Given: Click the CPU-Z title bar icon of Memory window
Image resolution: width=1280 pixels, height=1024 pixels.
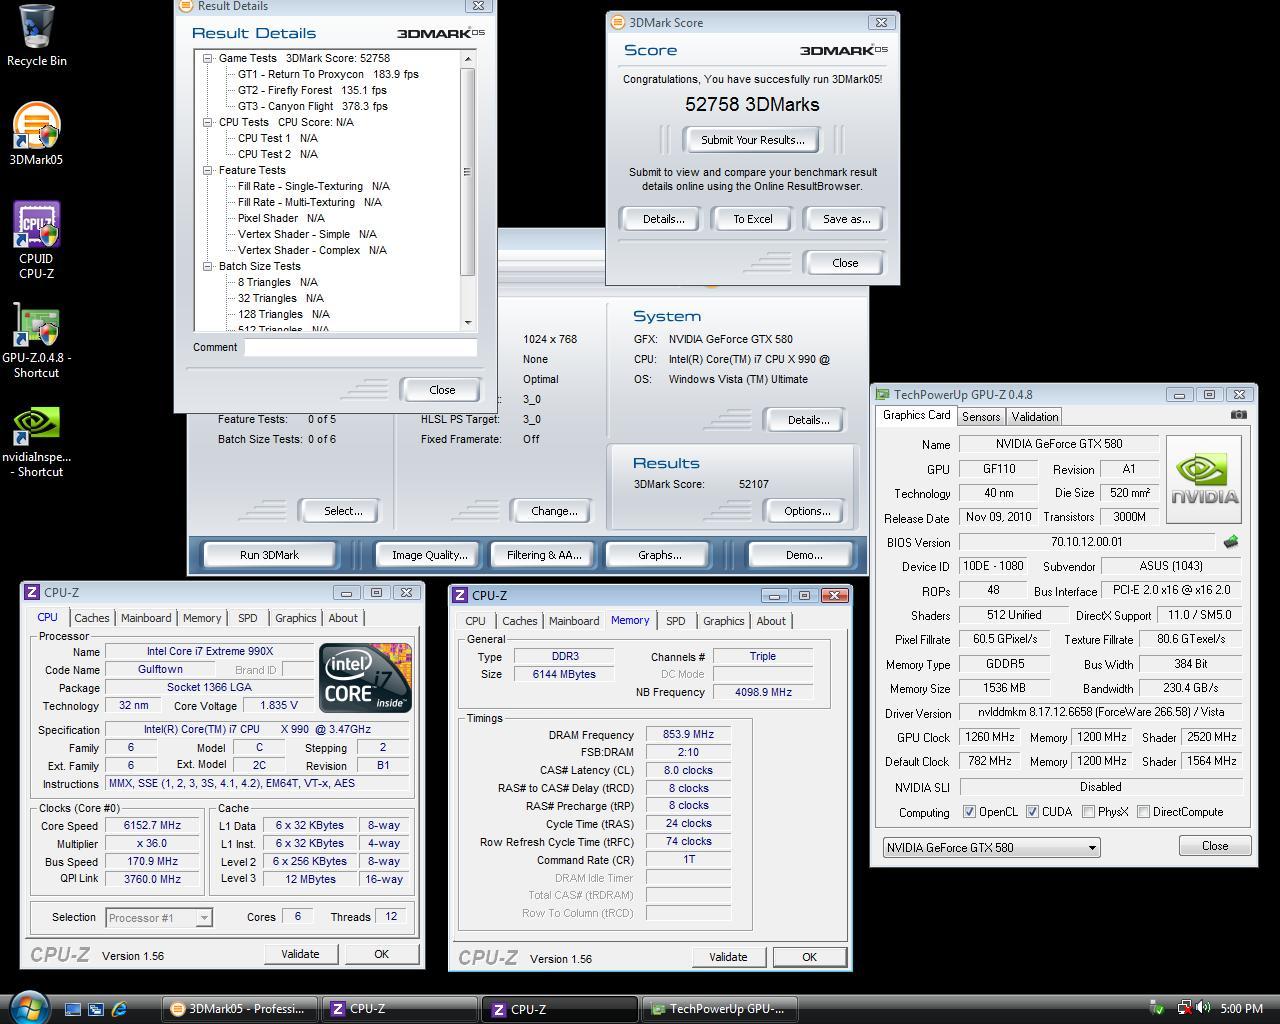Looking at the screenshot, I should (x=460, y=595).
